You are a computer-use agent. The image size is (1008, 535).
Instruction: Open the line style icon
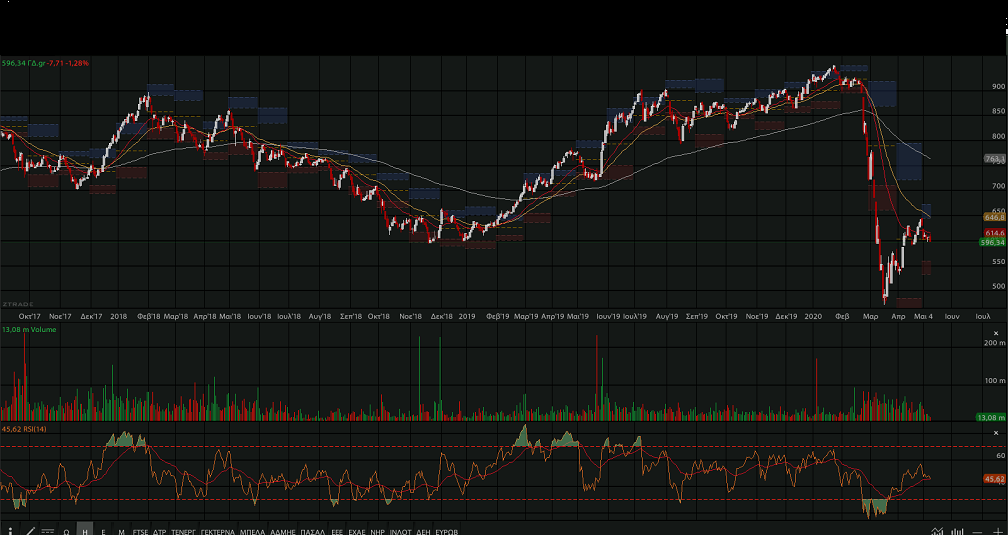pos(47,530)
